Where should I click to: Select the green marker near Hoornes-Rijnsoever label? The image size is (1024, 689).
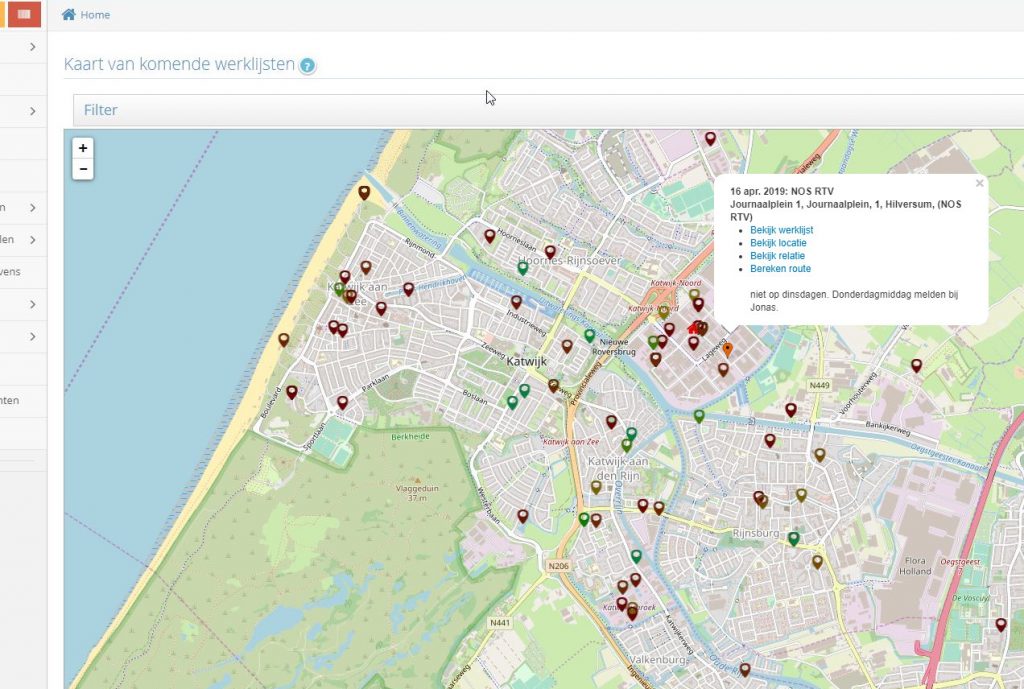(x=522, y=267)
